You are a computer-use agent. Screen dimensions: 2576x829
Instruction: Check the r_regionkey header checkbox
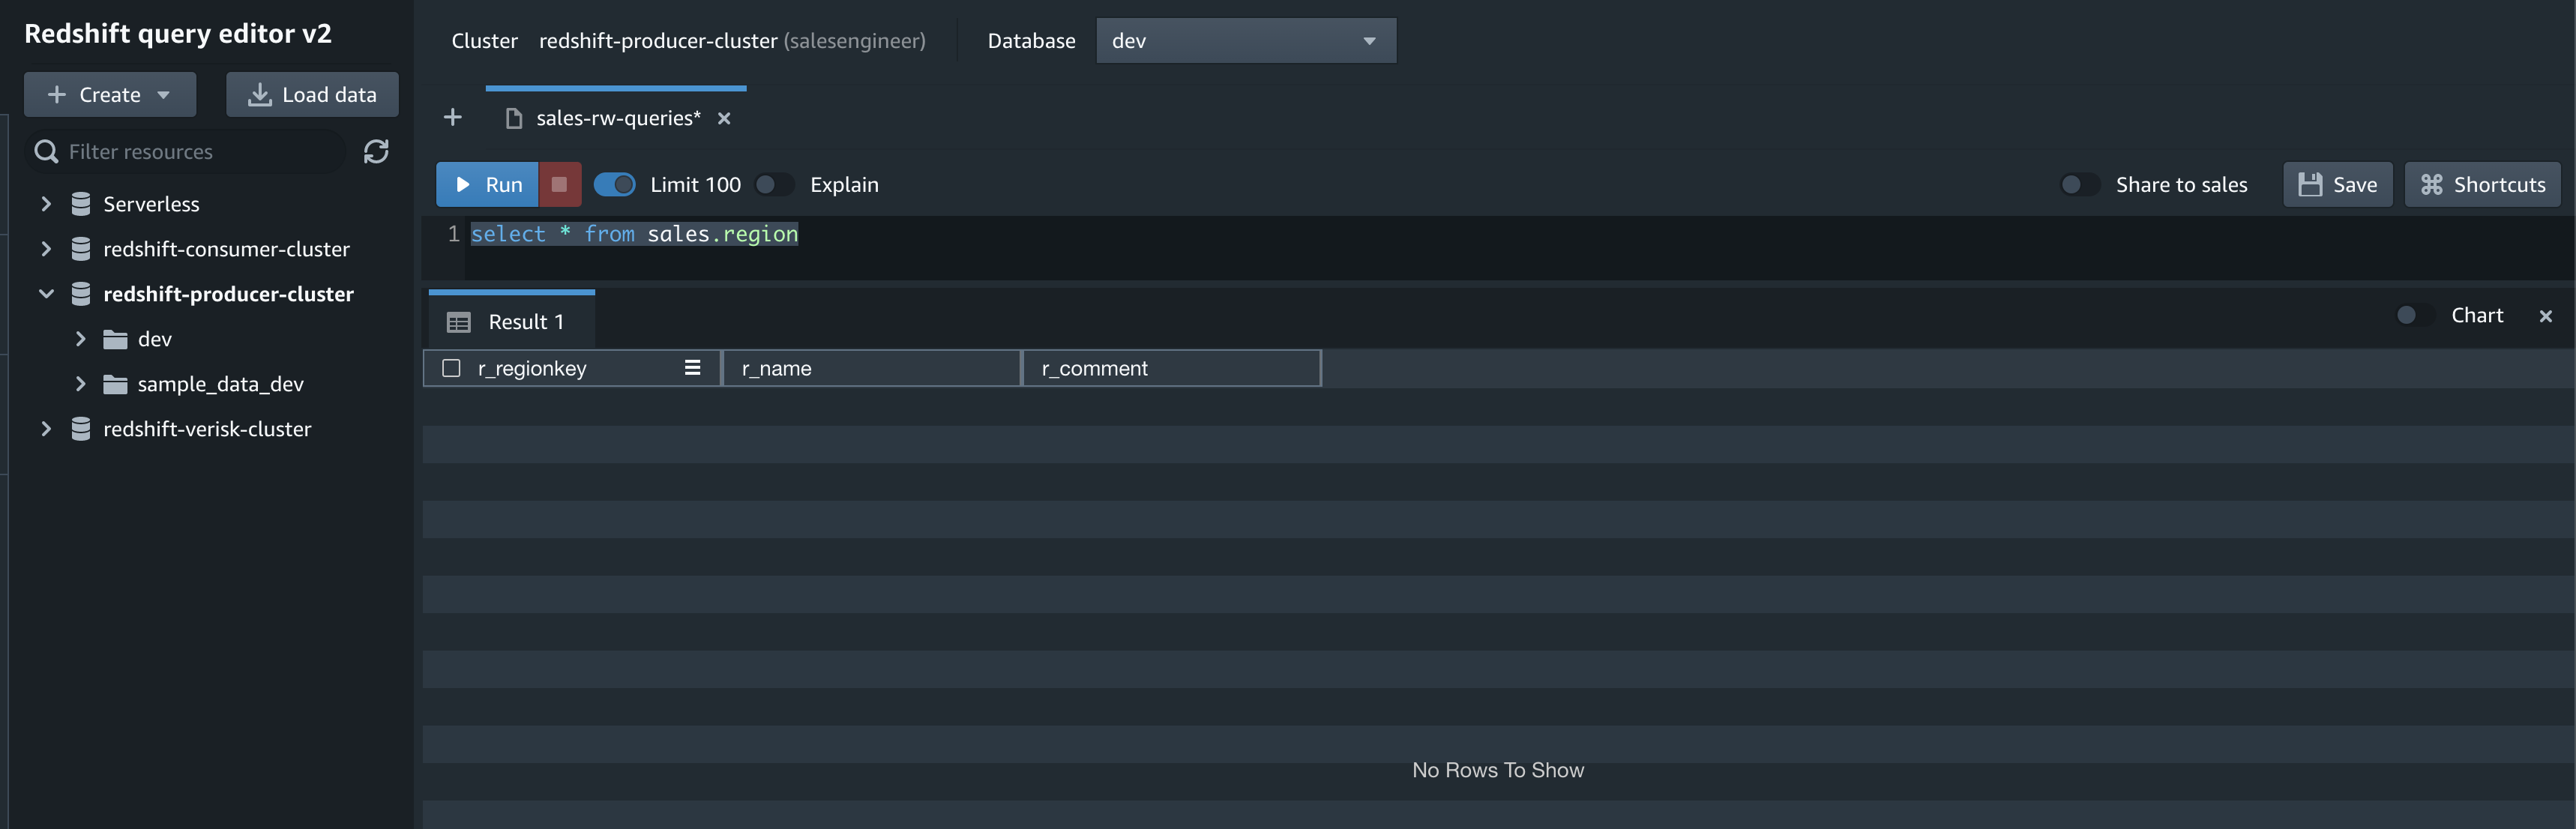pyautogui.click(x=451, y=368)
